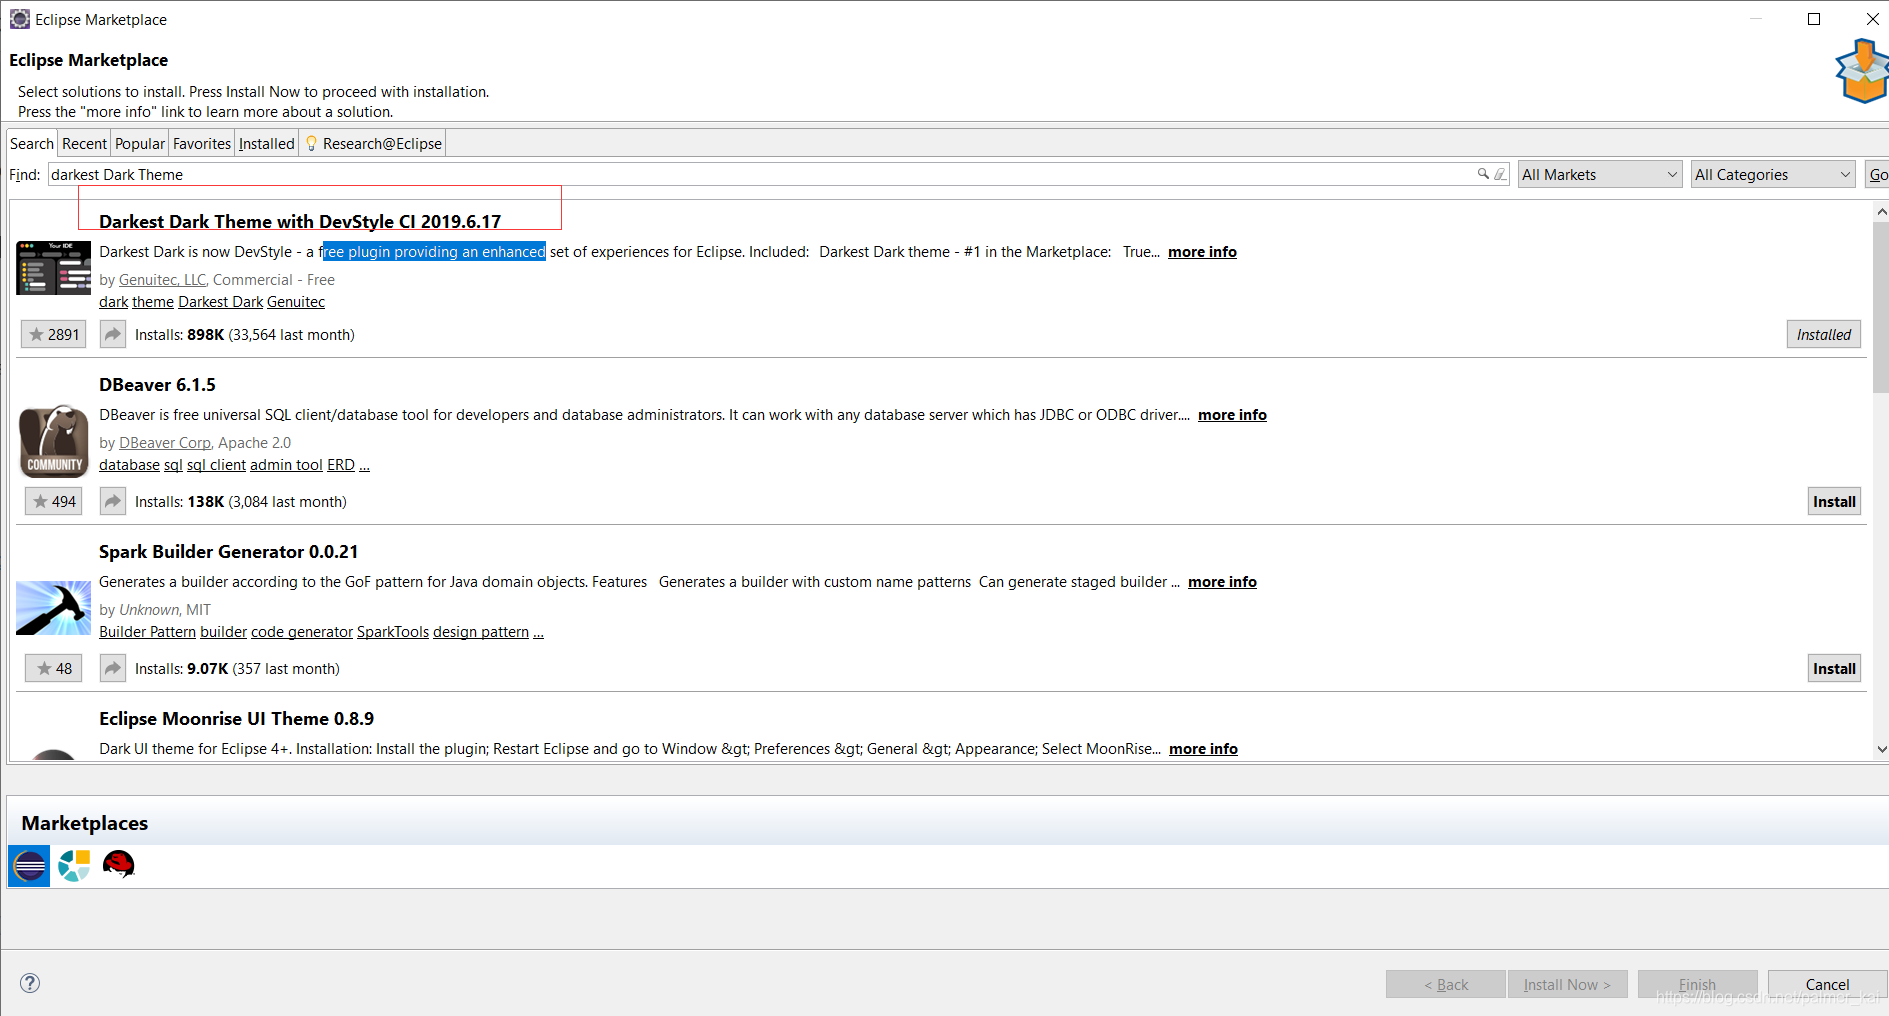
Task: Install DBeaver 6.1.5
Action: [x=1834, y=502]
